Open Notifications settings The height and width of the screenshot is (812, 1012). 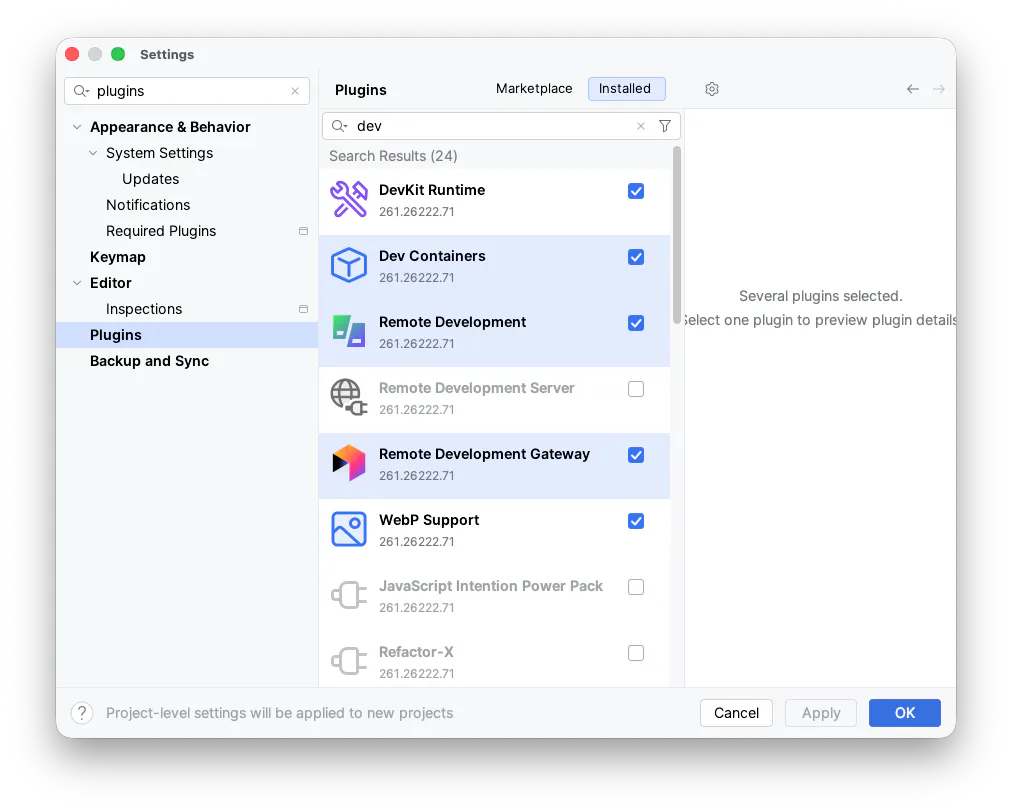[148, 205]
